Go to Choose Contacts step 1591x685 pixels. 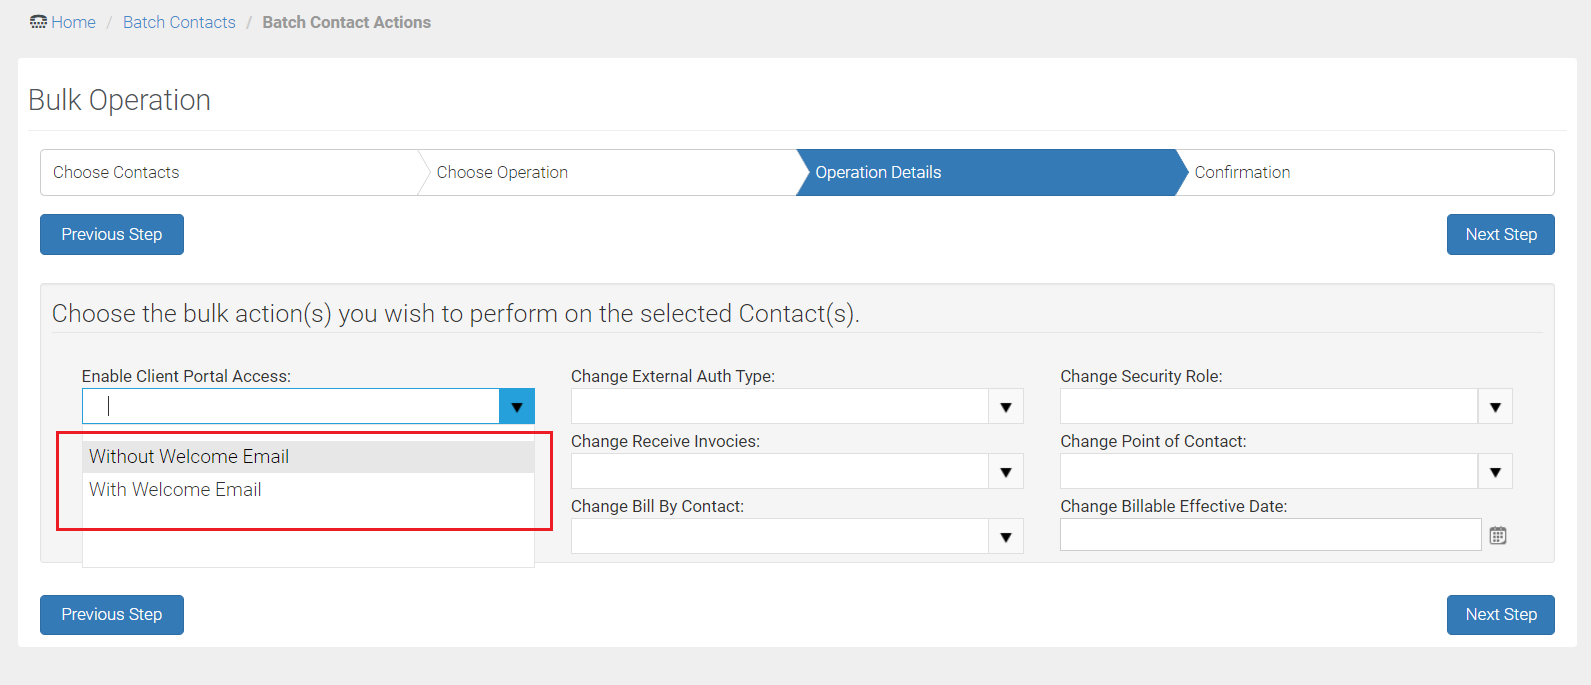pos(116,173)
